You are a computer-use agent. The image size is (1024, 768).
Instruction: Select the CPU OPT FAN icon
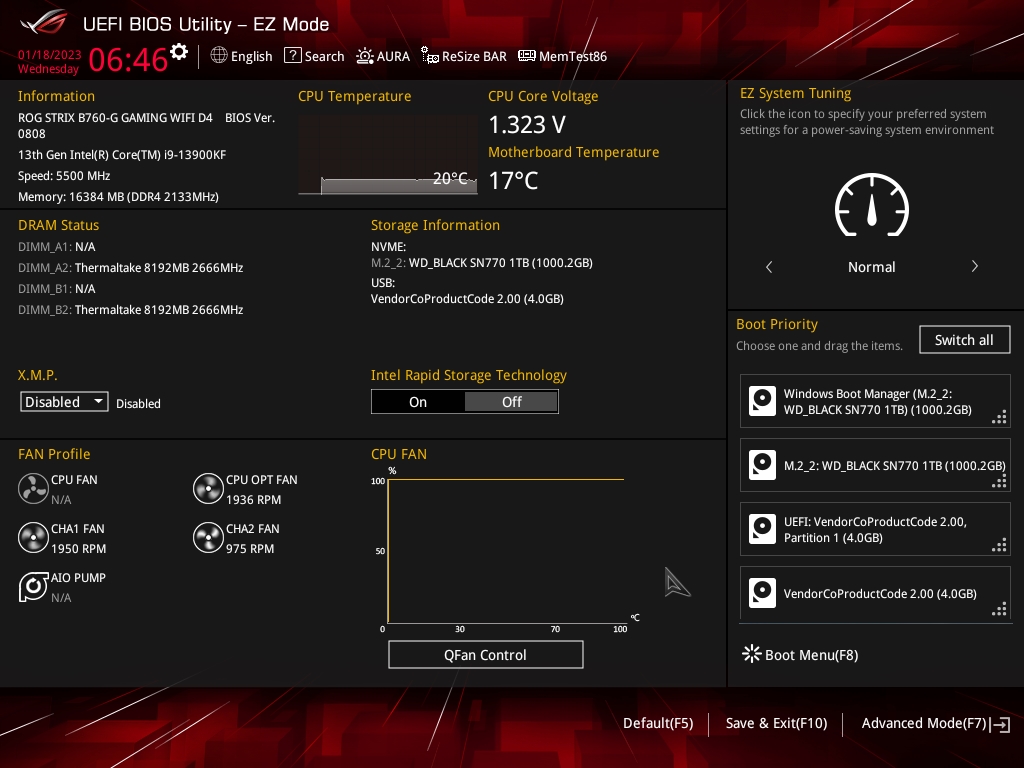click(x=208, y=488)
